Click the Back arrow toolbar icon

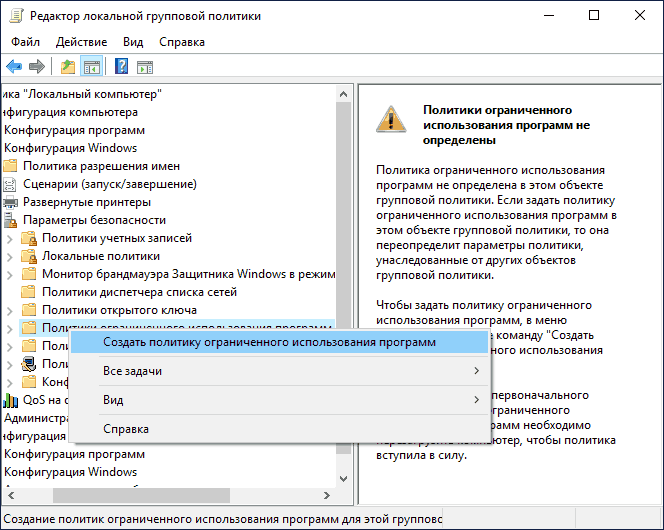pos(14,67)
